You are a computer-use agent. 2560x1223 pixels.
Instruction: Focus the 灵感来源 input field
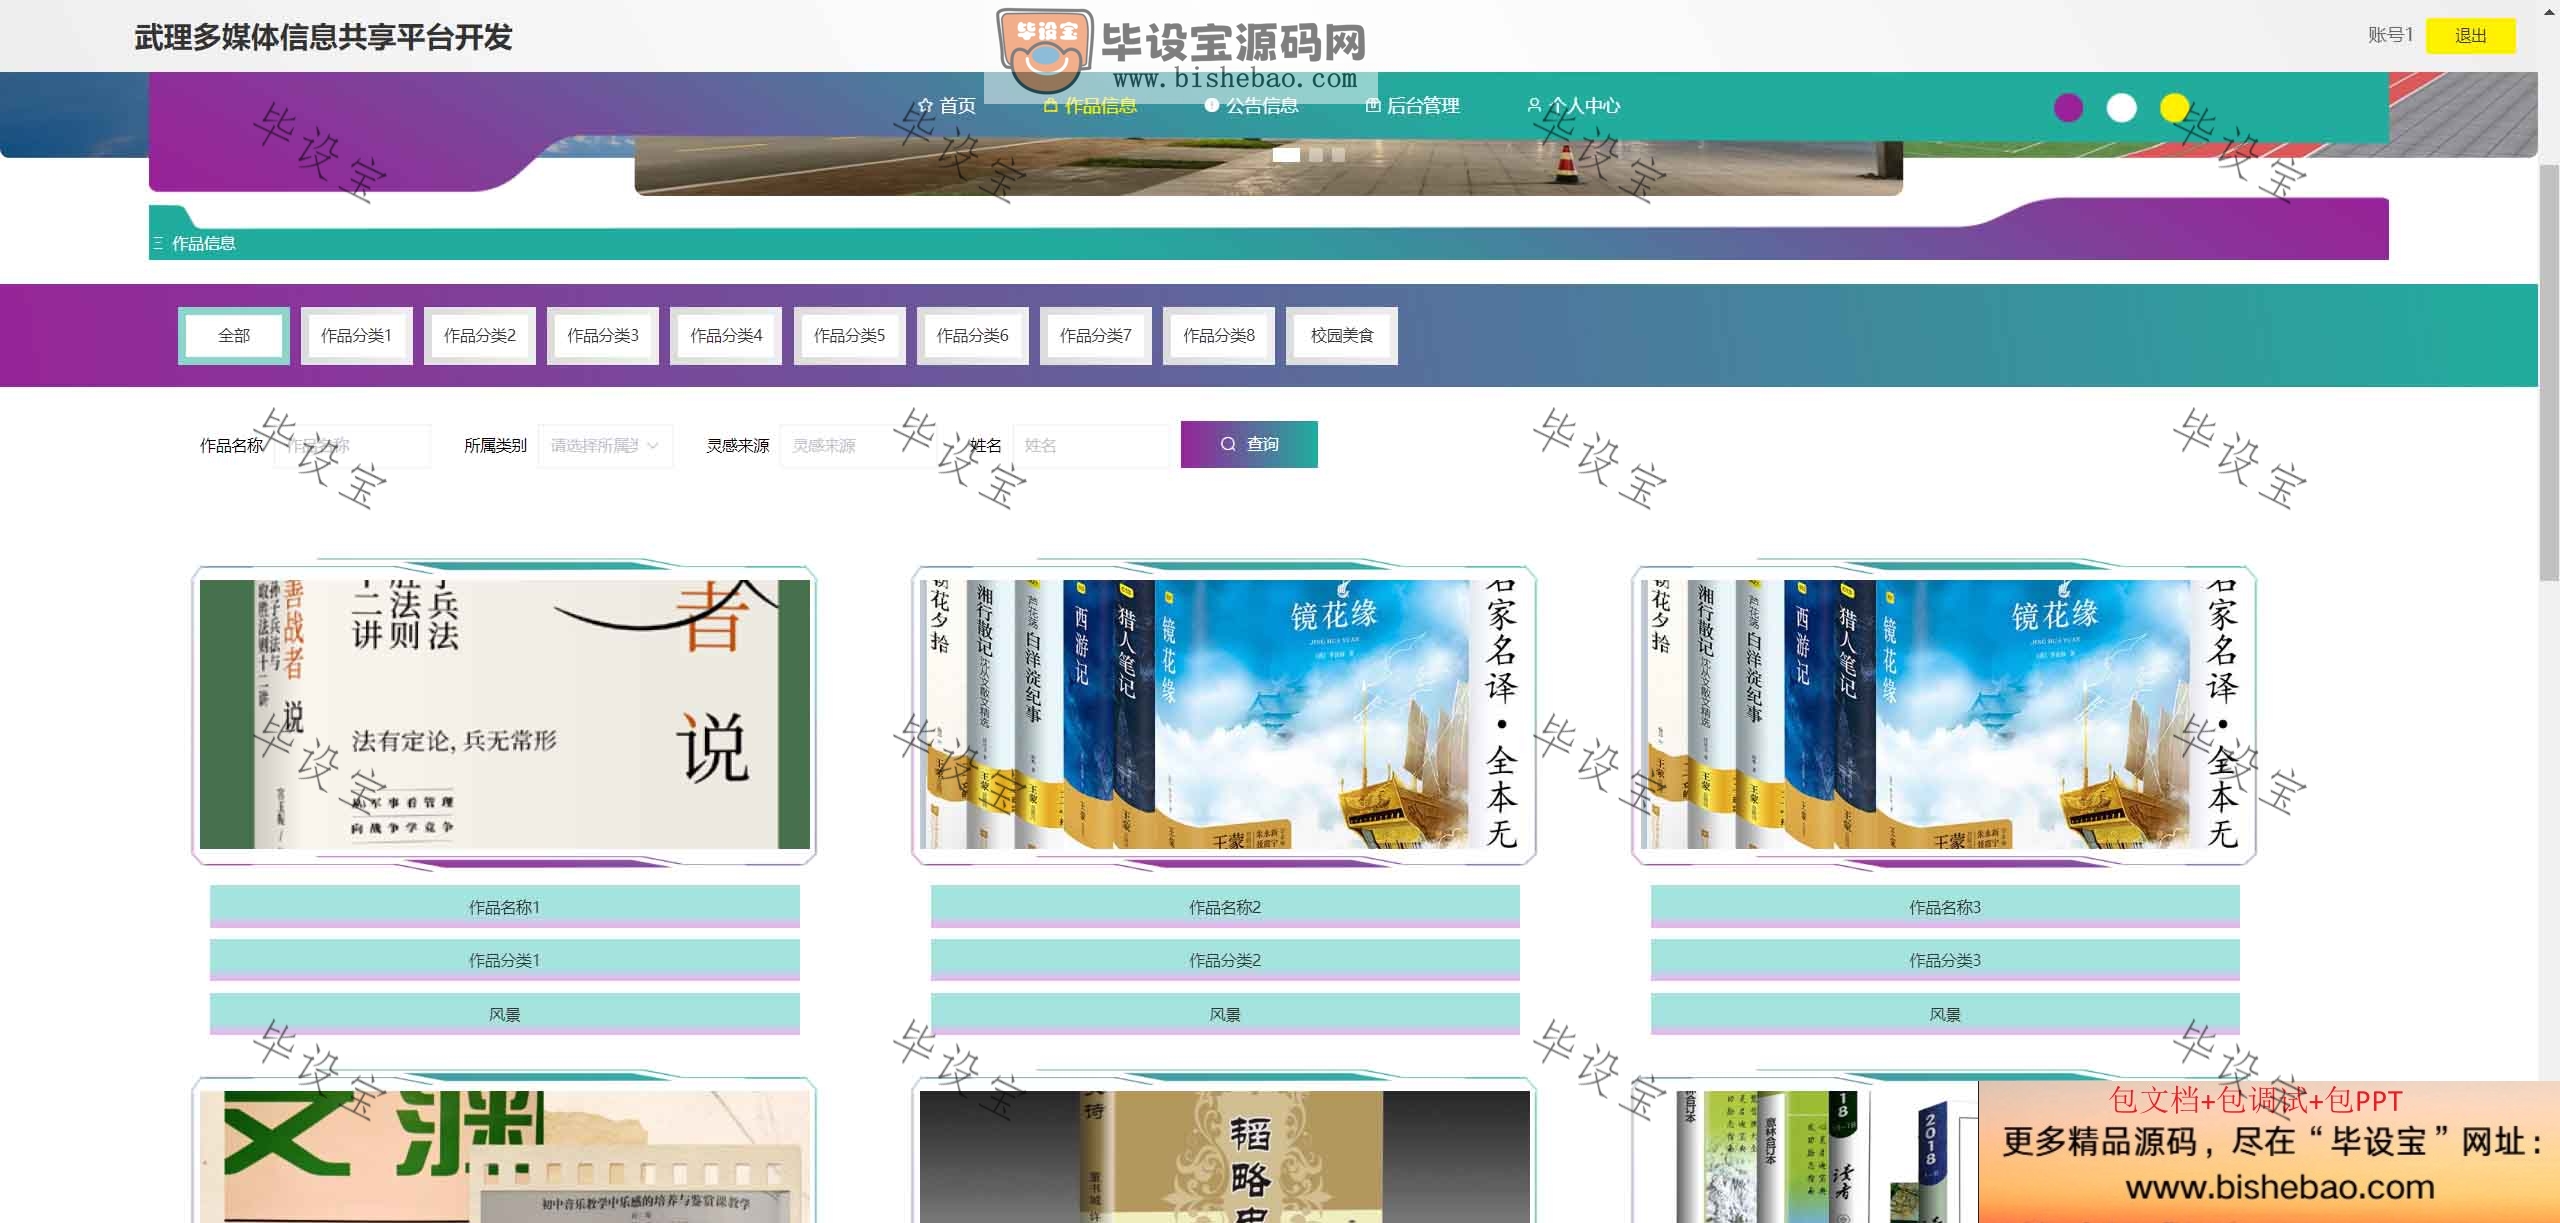tap(858, 445)
